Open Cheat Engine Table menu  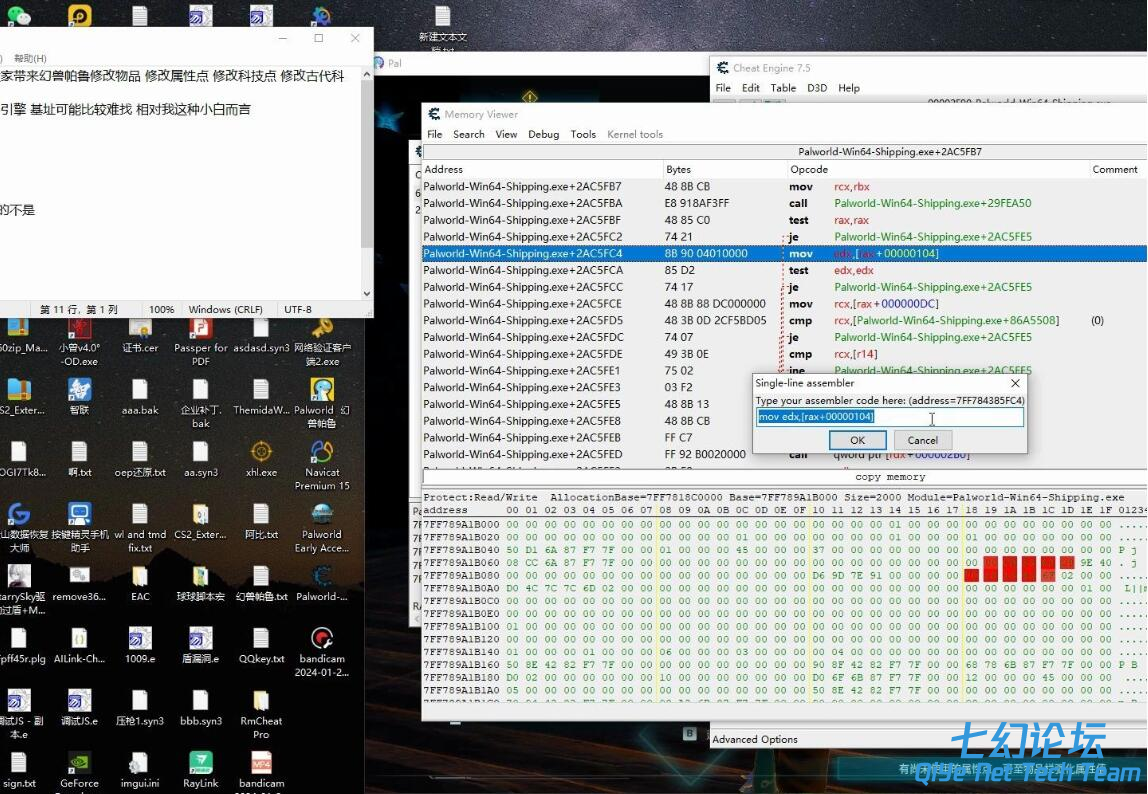pos(783,88)
